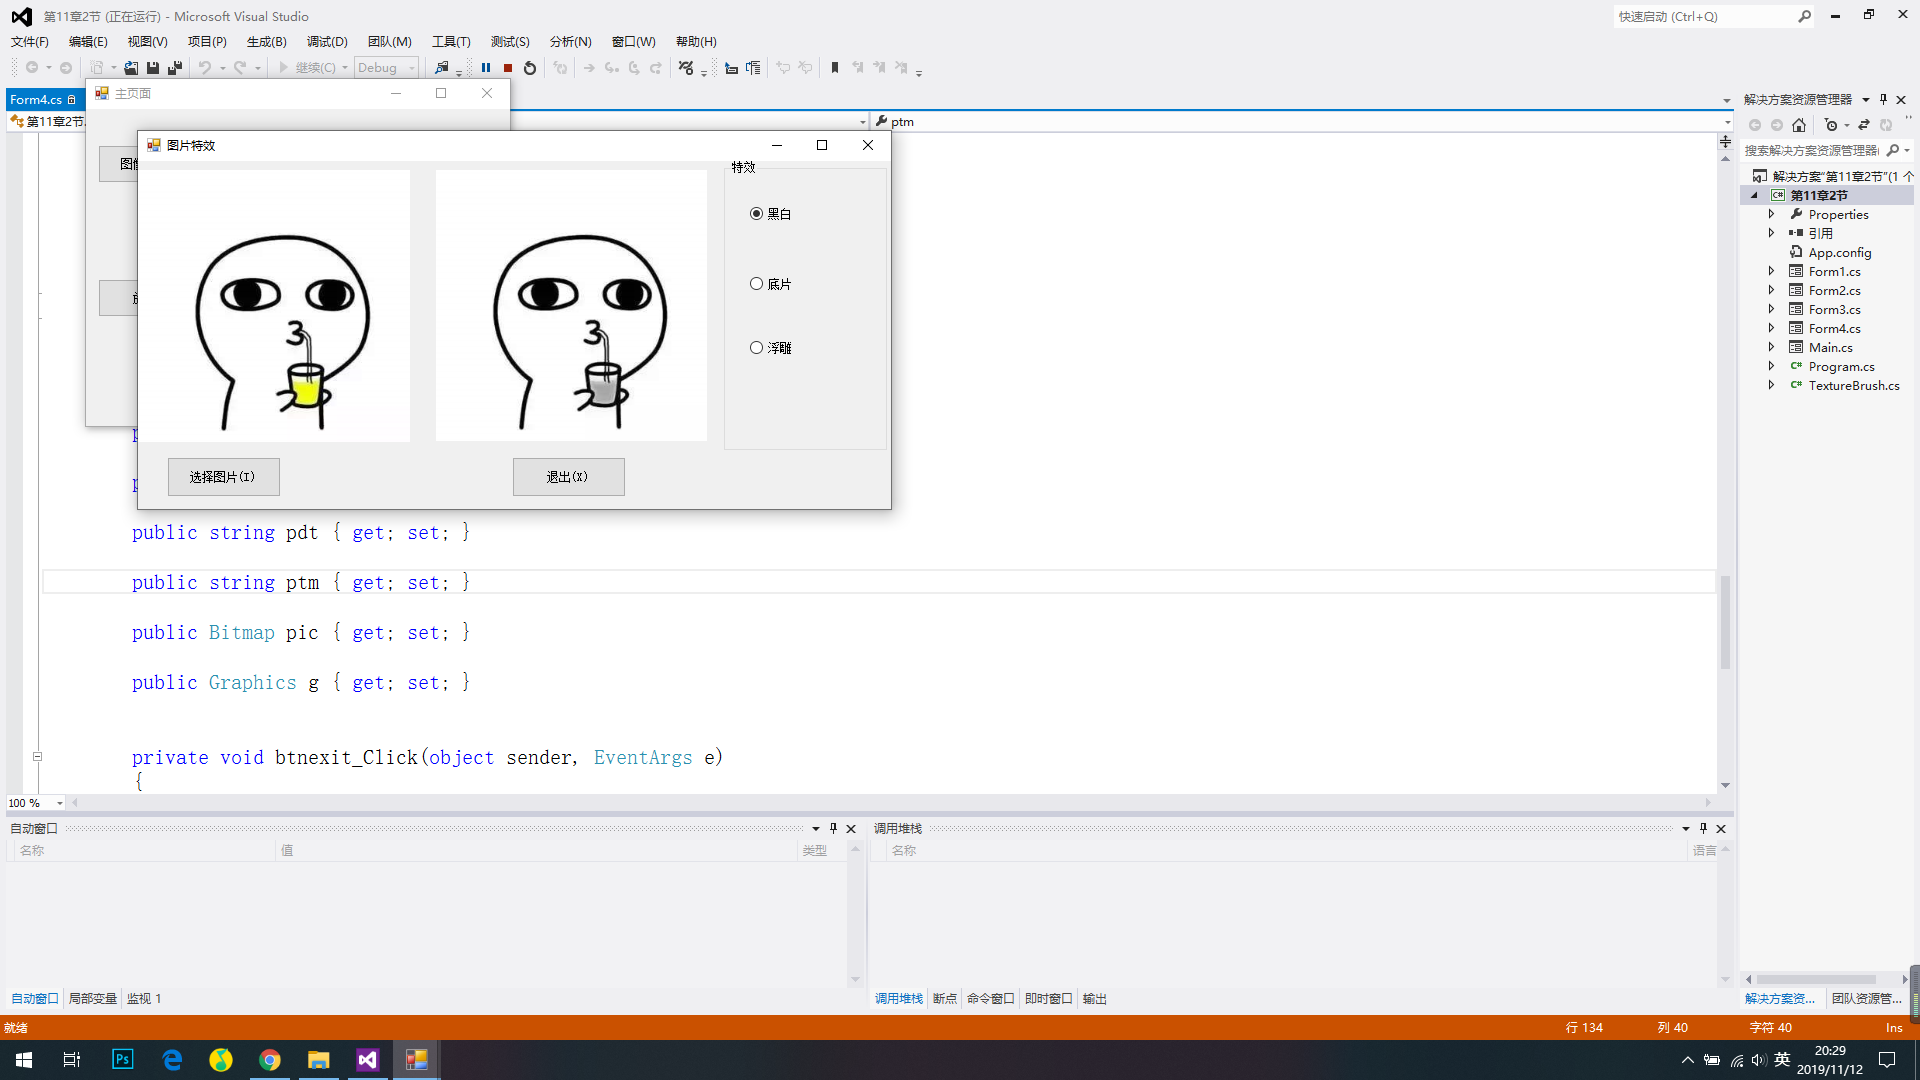The width and height of the screenshot is (1920, 1080).
Task: Open Visual Studio from the taskbar
Action: (367, 1060)
